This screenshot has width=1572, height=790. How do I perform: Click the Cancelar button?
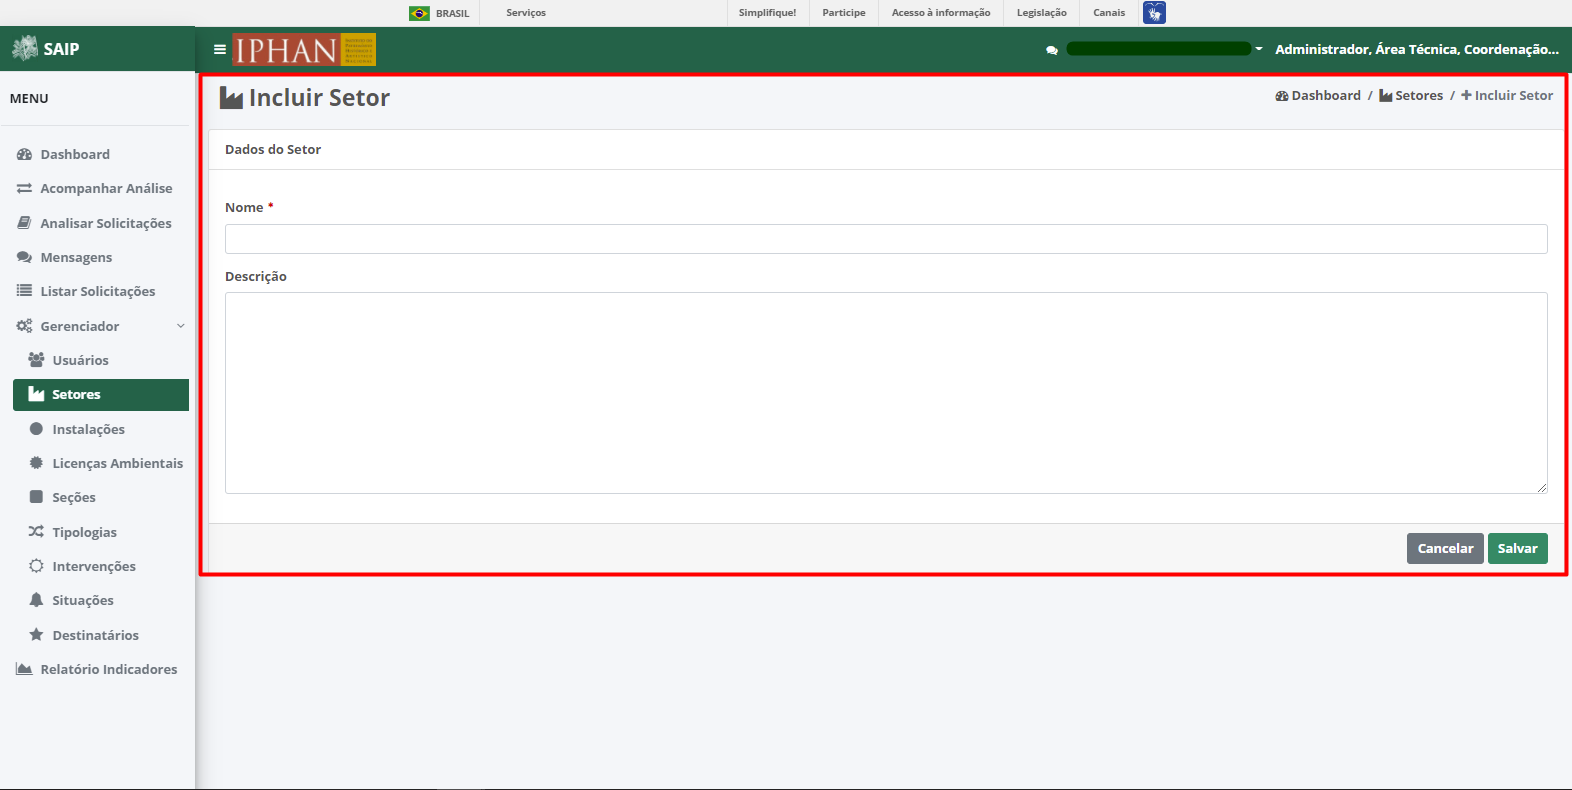click(x=1445, y=548)
